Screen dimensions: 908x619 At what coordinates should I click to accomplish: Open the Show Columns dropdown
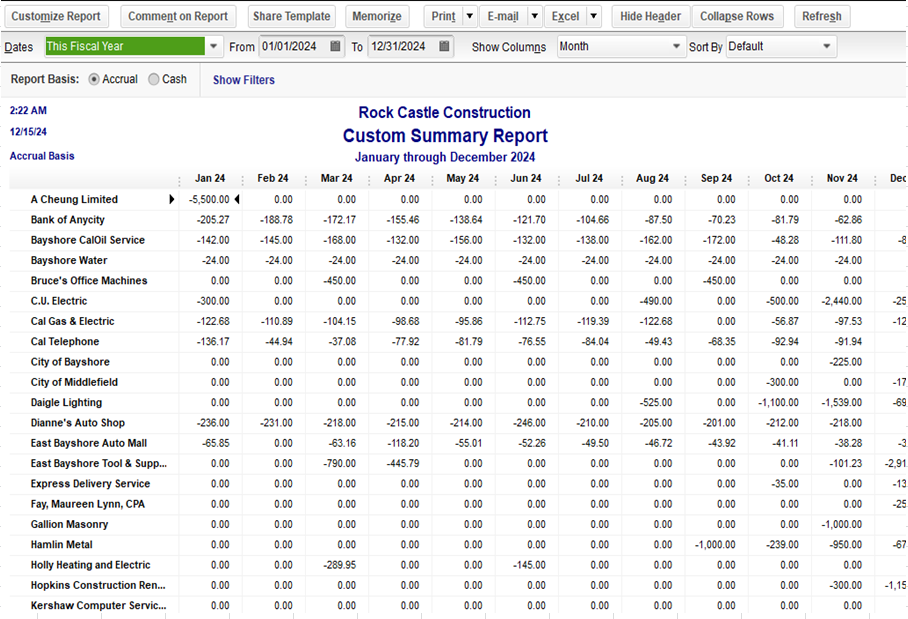coord(676,47)
